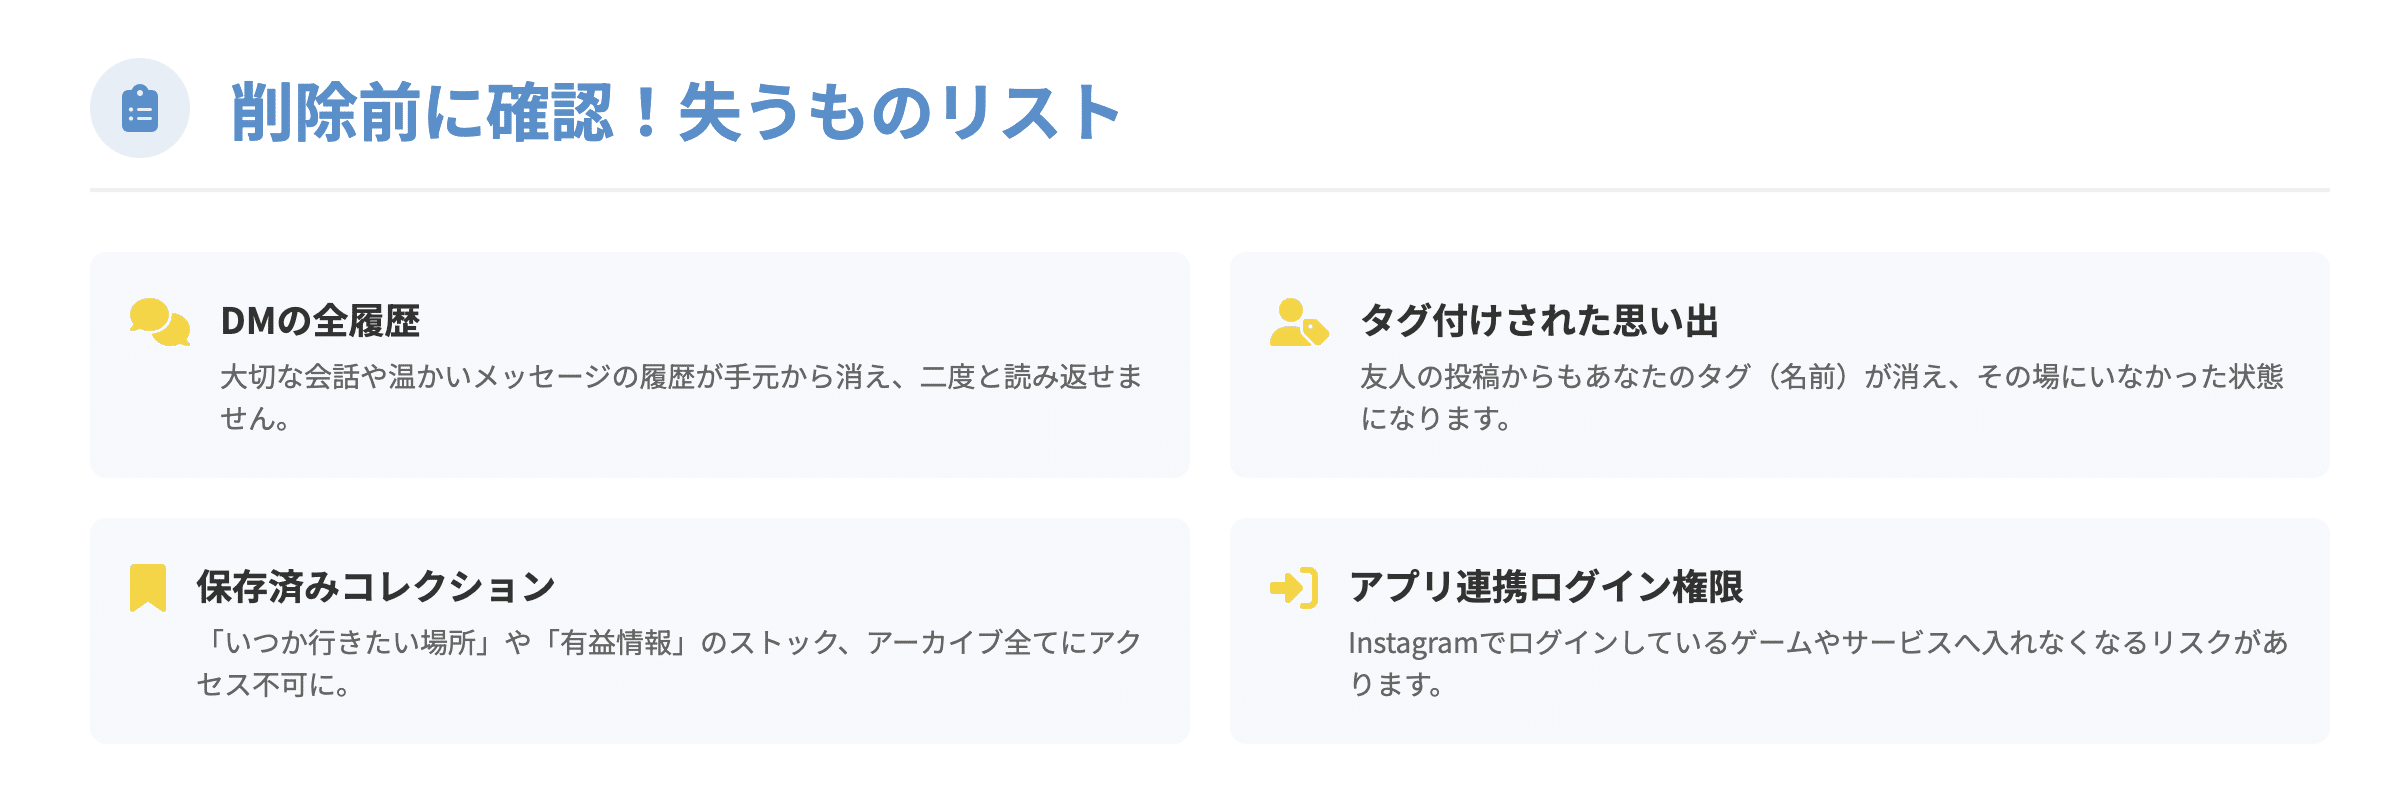Click the login arrow icon
Screen dimensions: 2404x806
tap(1293, 587)
